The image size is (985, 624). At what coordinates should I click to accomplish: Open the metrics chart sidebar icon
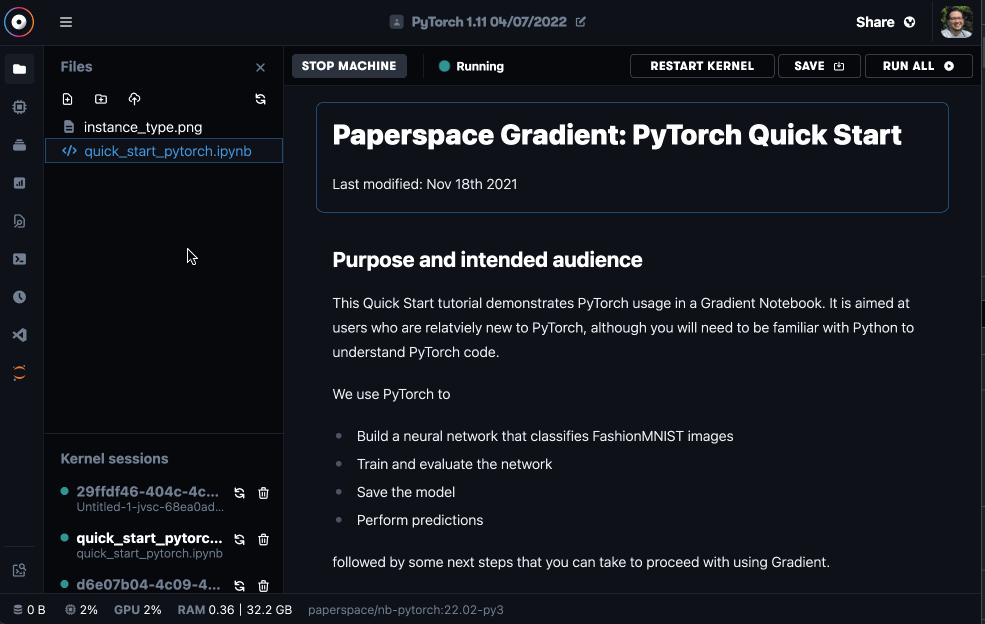coord(19,183)
